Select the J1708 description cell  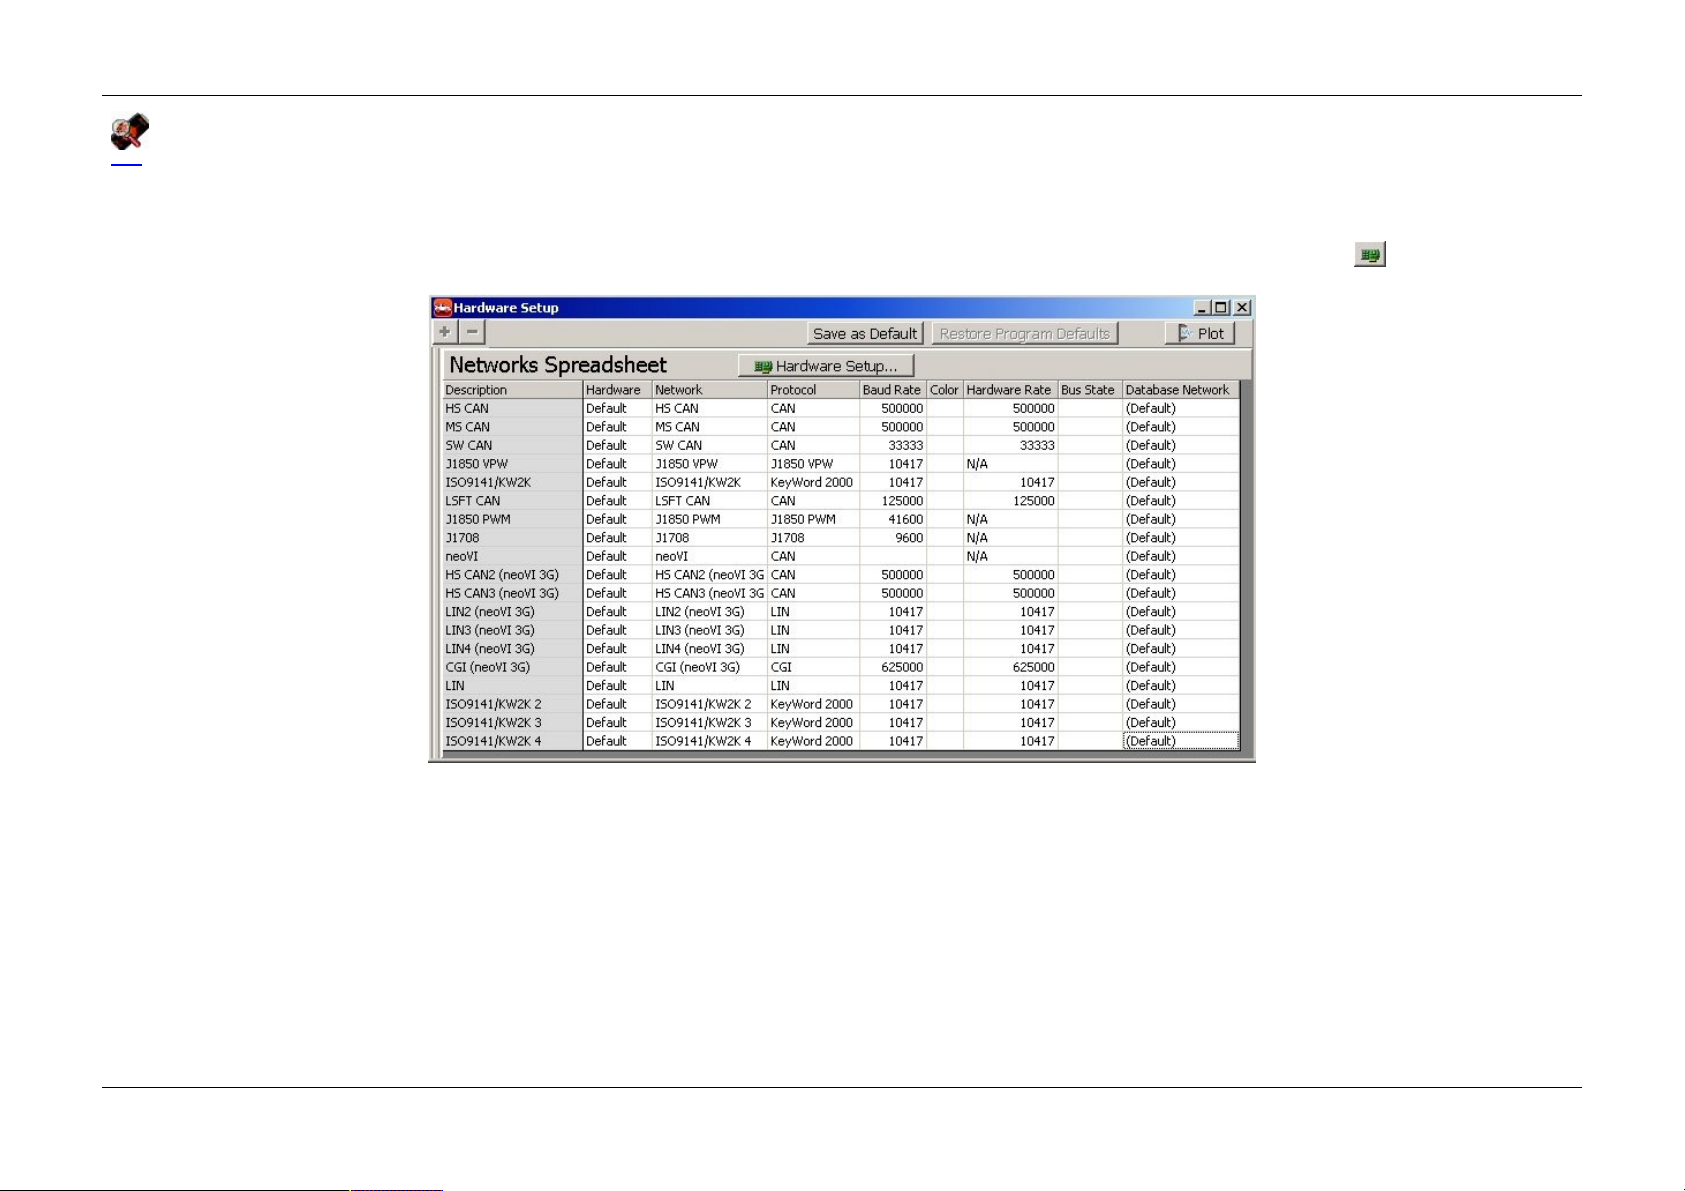coord(512,538)
